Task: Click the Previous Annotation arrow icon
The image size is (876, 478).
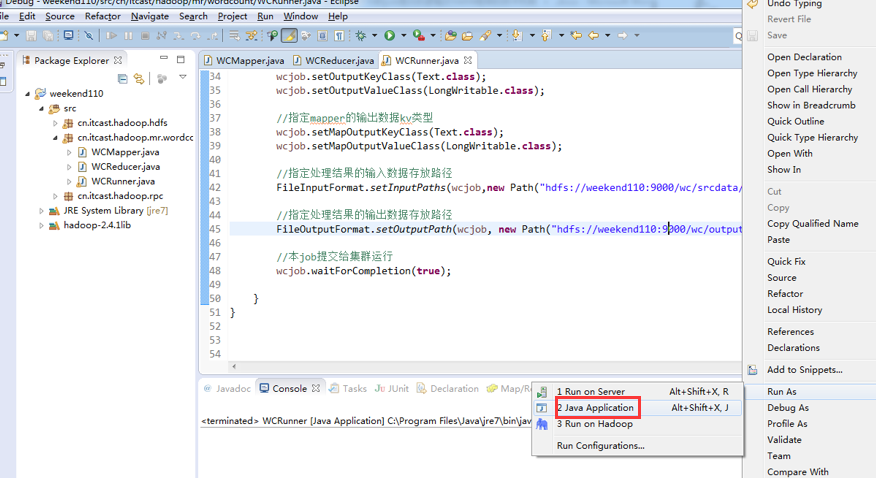Action: coord(546,36)
